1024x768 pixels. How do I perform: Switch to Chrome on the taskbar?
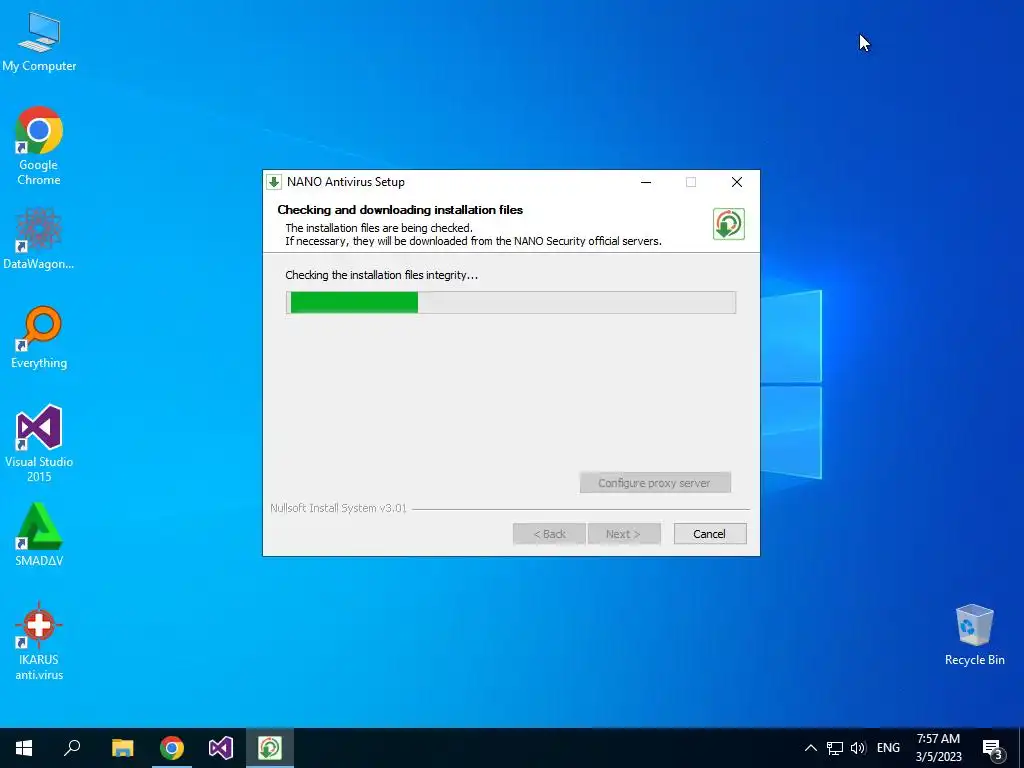click(172, 748)
